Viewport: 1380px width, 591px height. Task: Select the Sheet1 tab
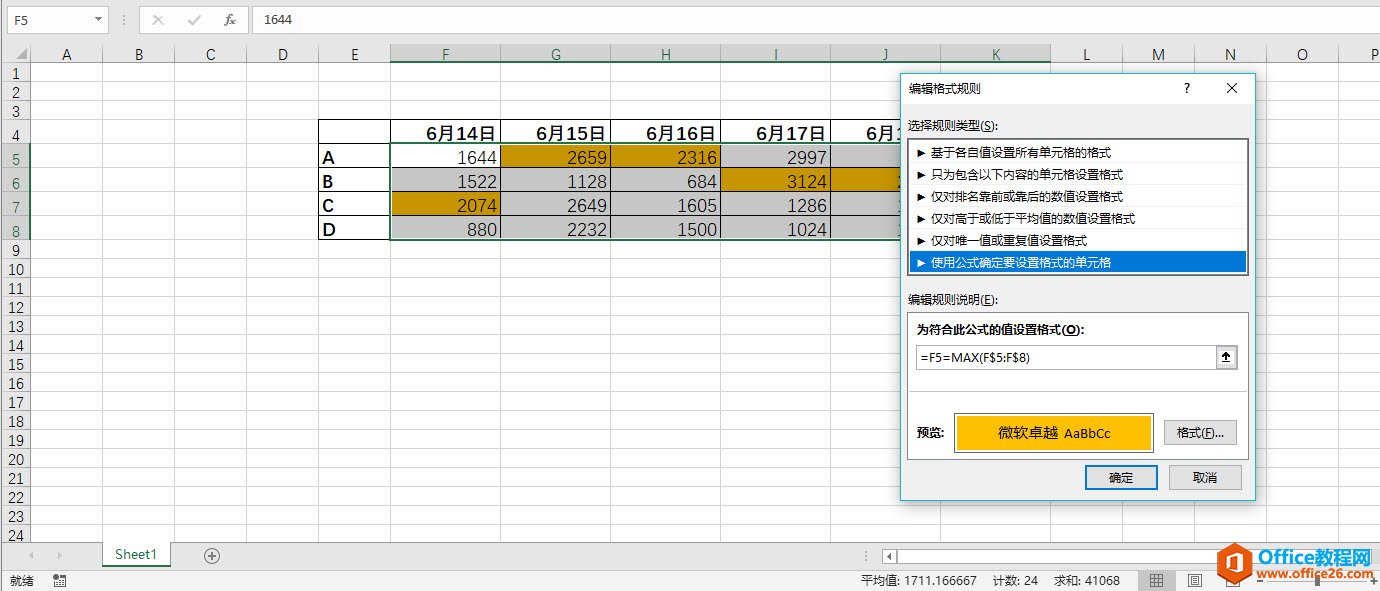(136, 554)
